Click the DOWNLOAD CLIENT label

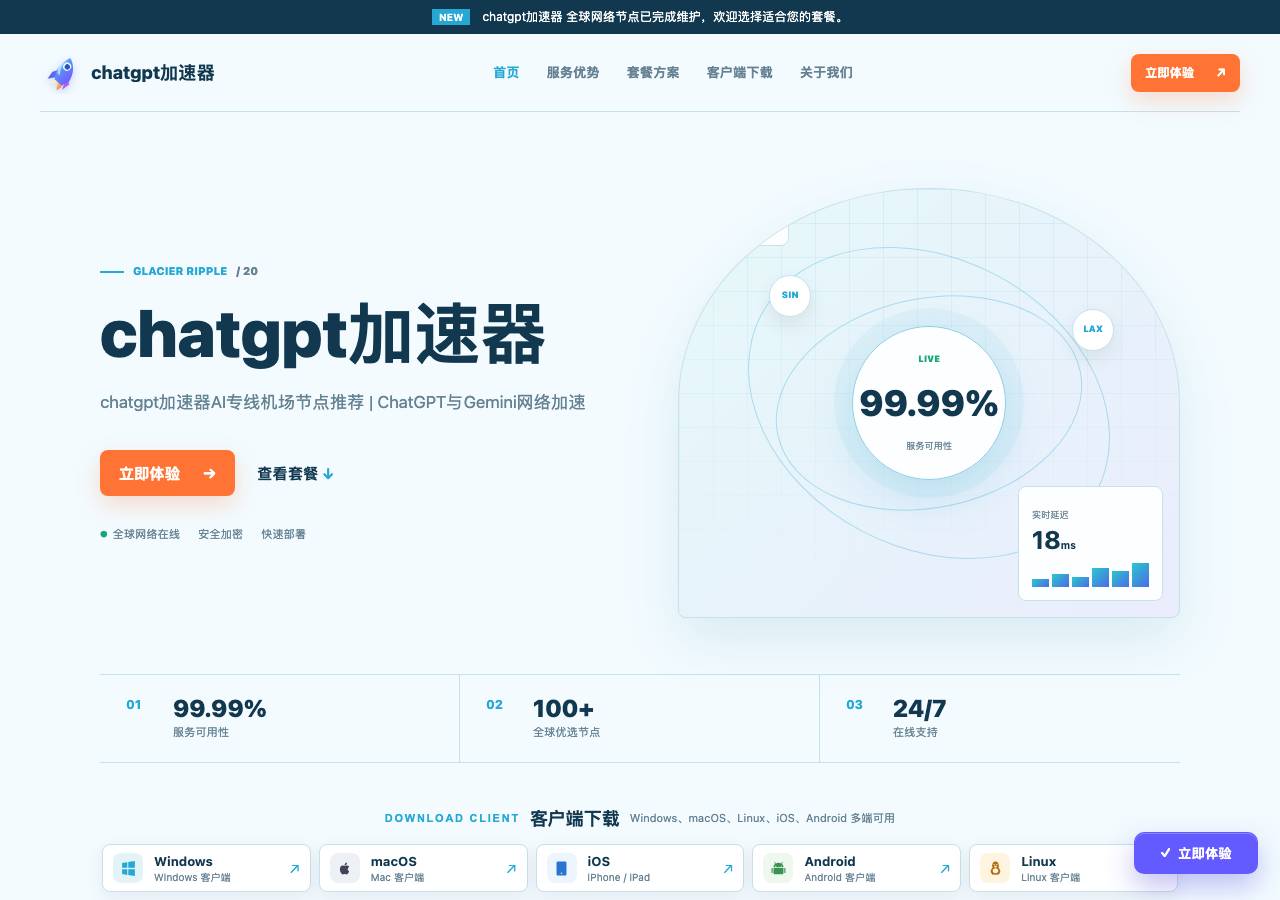coord(452,818)
